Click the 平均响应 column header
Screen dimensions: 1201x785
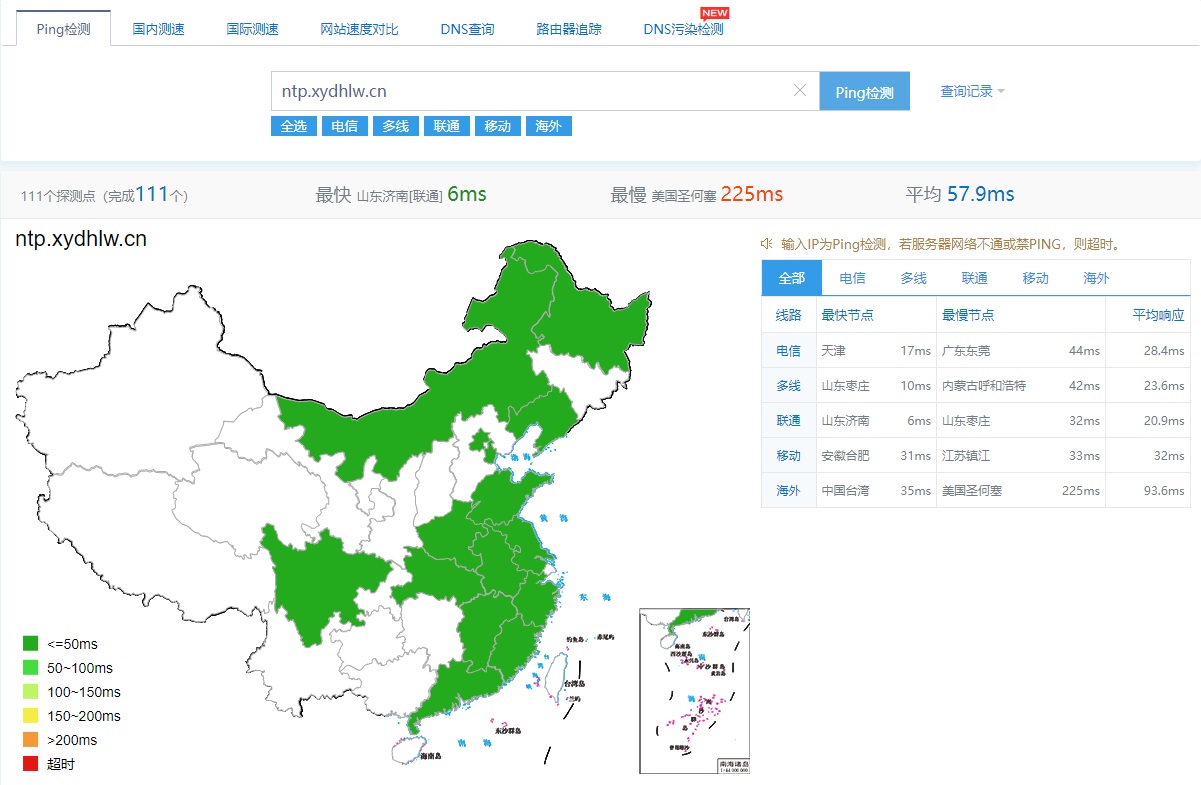1158,315
